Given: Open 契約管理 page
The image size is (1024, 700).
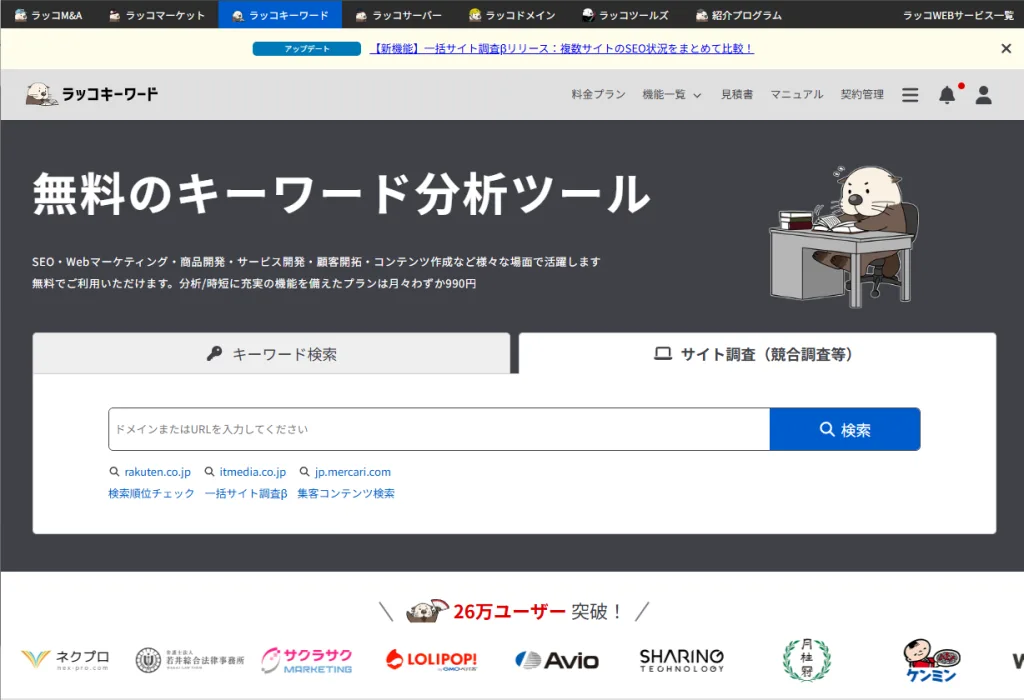Looking at the screenshot, I should coord(862,94).
